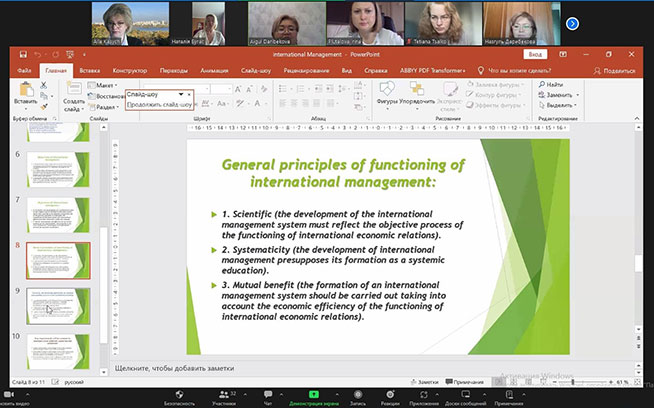Open Zoom Безопасность security options
654x408 pixels.
[x=179, y=398]
